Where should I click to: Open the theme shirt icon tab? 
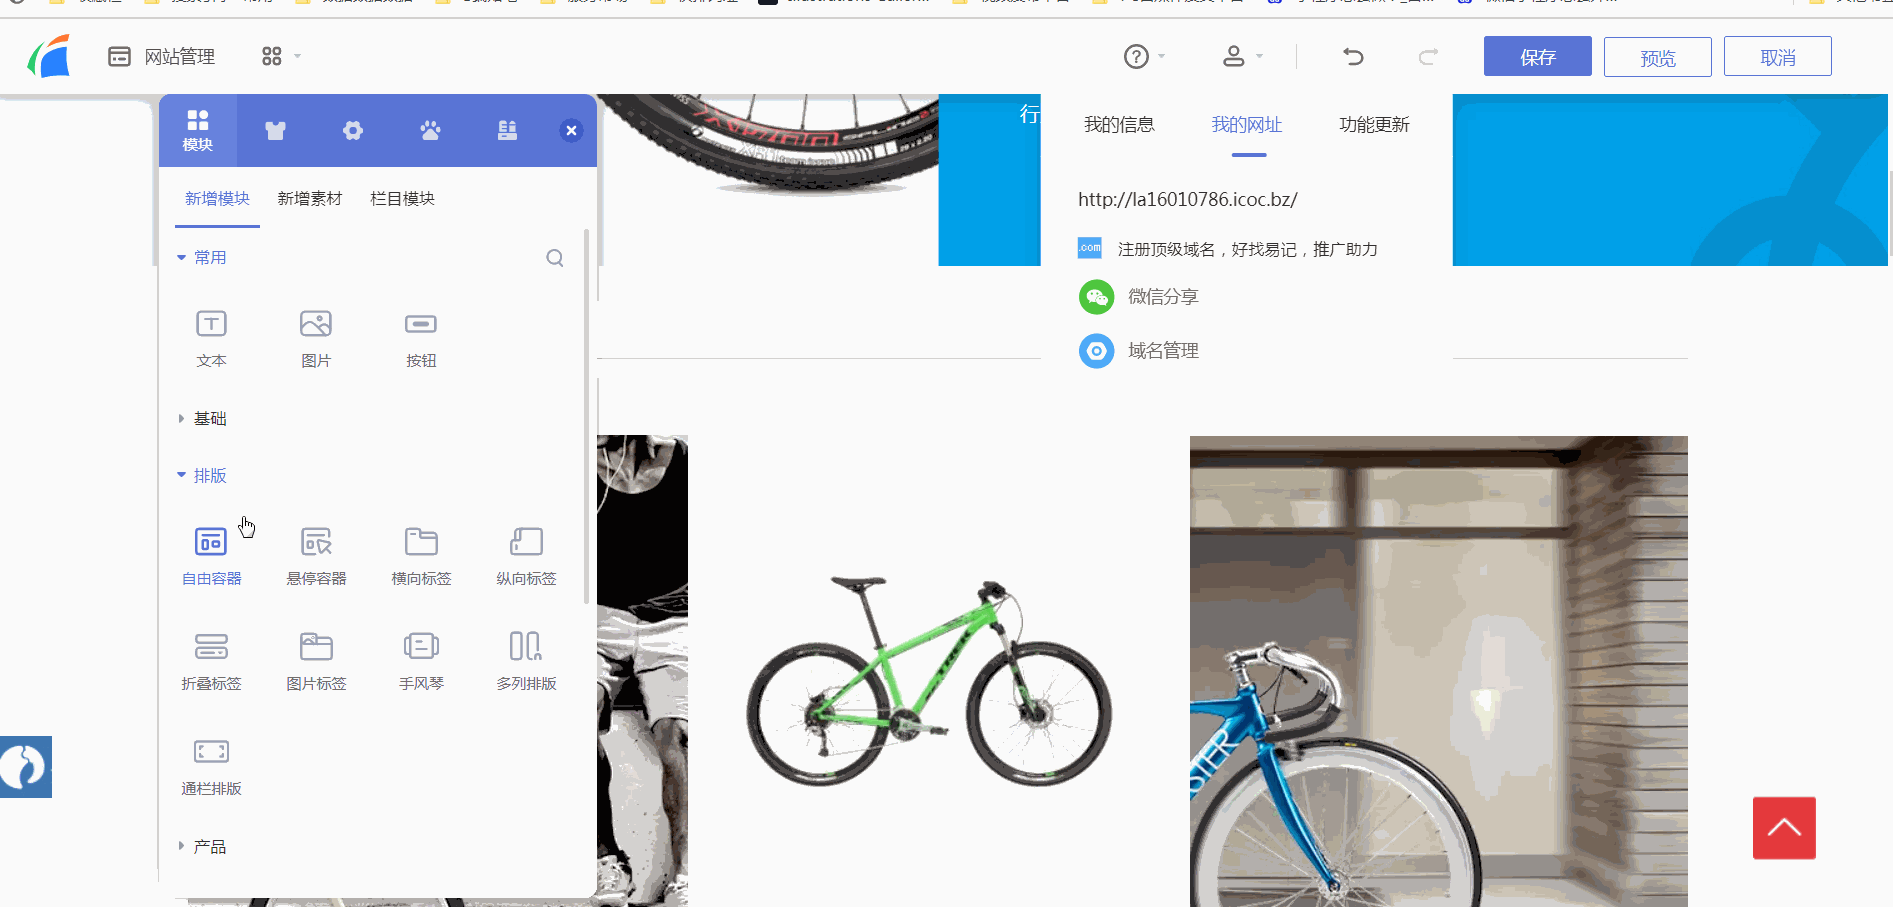coord(275,130)
